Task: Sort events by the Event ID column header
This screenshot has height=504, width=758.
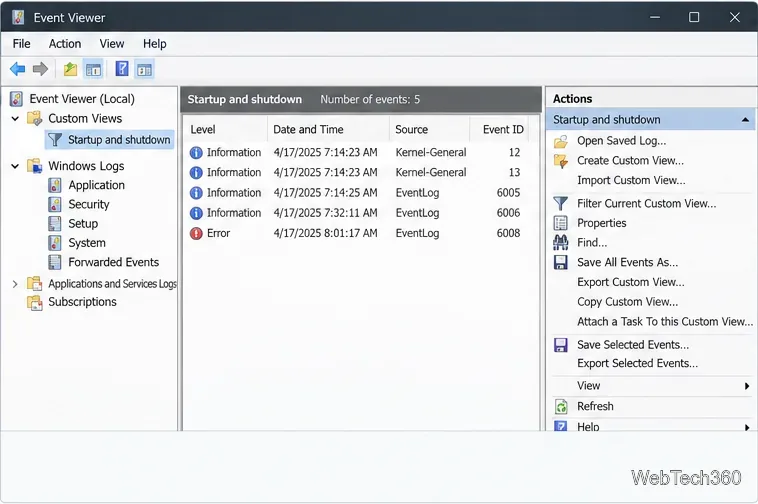Action: 499,130
